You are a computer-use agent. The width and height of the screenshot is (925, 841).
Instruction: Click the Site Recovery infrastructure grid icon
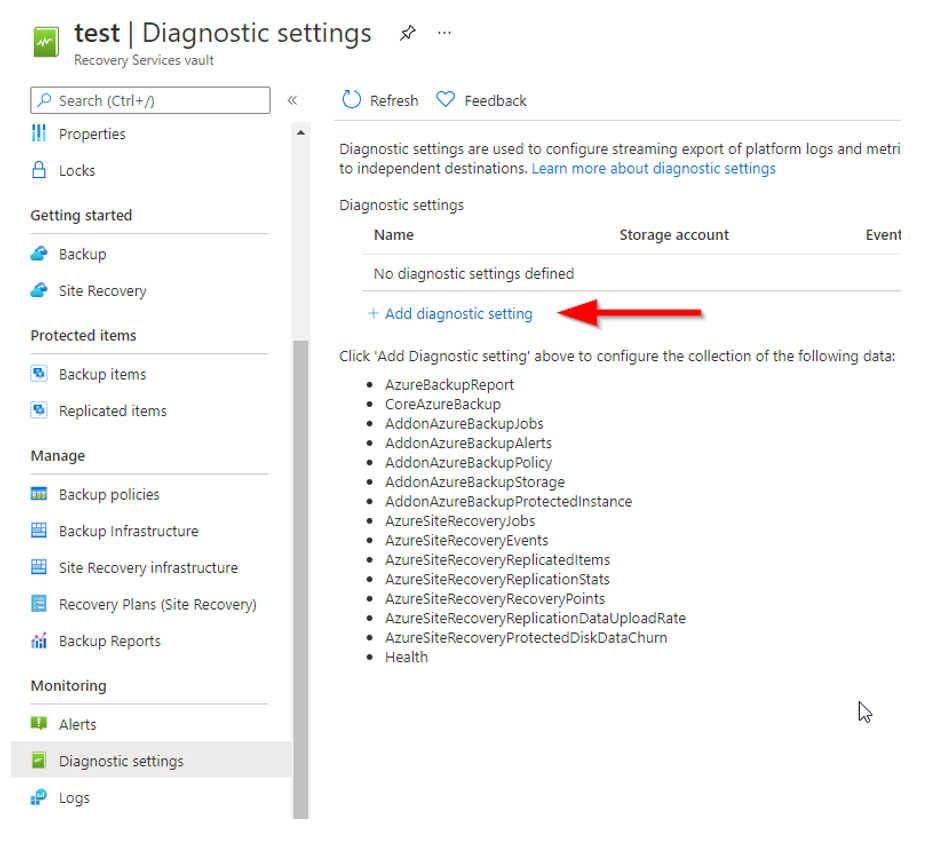39,567
